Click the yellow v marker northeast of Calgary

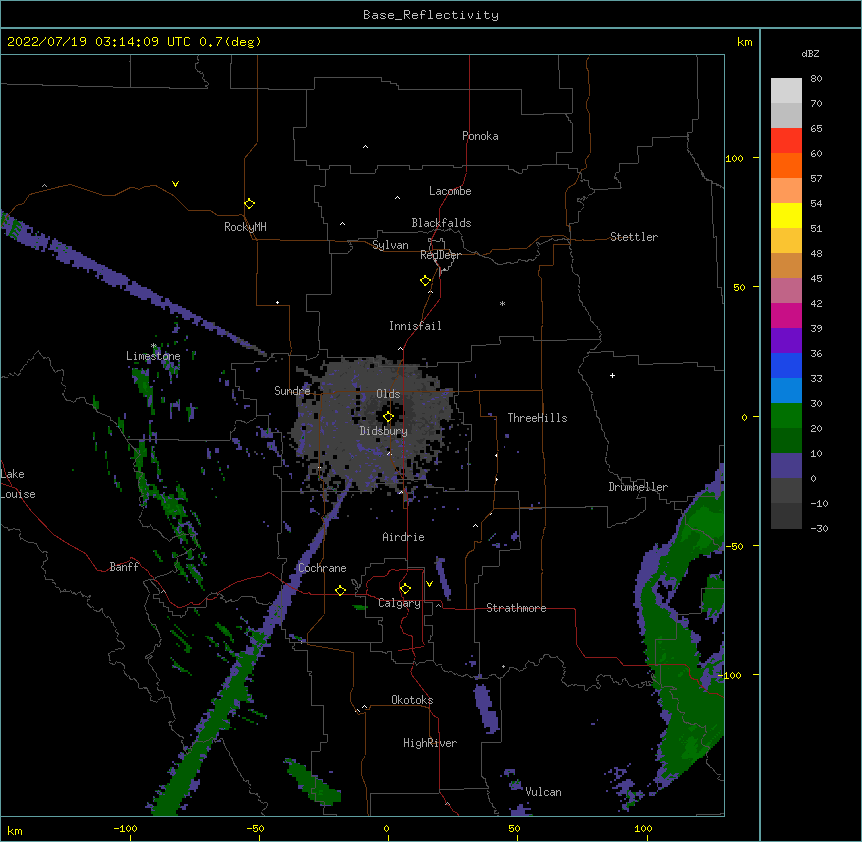[x=429, y=584]
